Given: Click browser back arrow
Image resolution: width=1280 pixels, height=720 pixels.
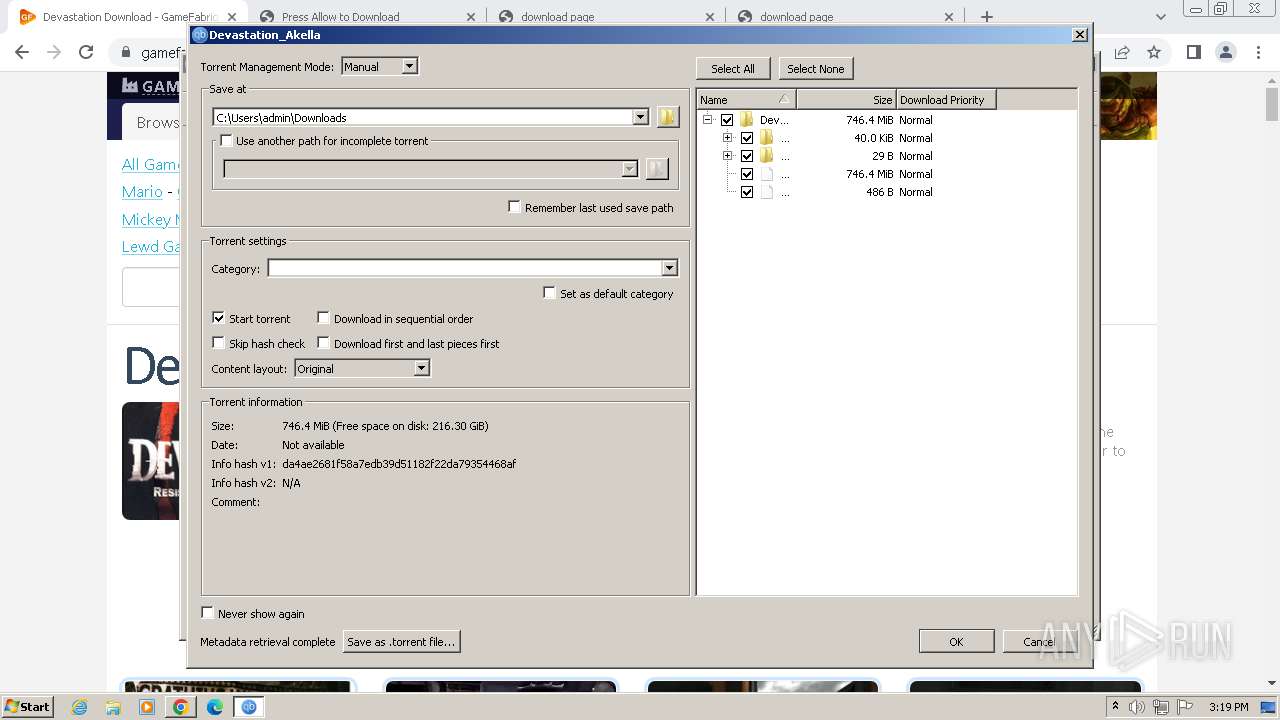Looking at the screenshot, I should (22, 52).
